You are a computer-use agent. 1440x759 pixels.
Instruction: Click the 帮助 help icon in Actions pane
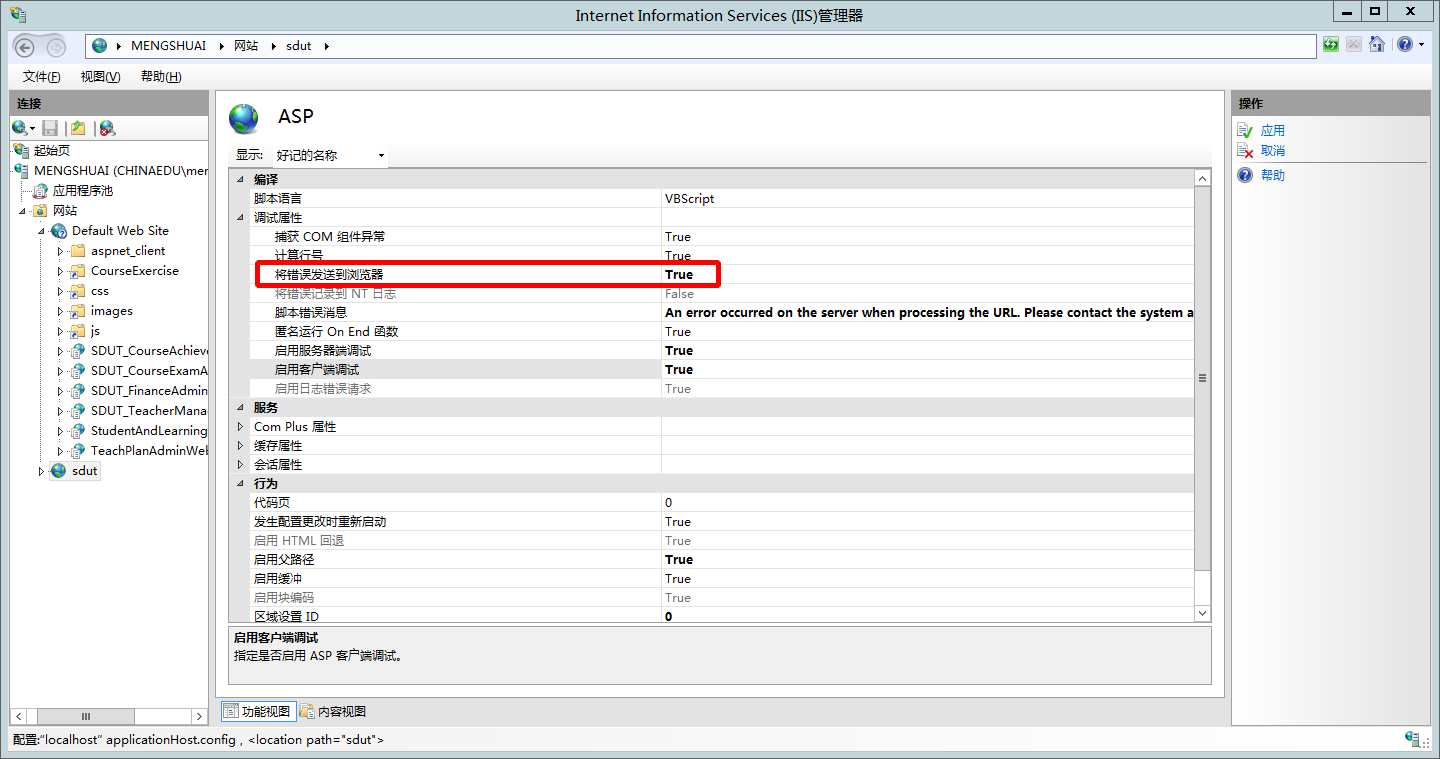click(x=1245, y=175)
